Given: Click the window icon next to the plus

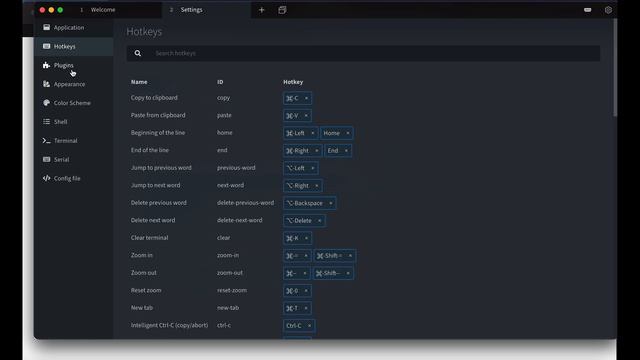Looking at the screenshot, I should click(282, 10).
